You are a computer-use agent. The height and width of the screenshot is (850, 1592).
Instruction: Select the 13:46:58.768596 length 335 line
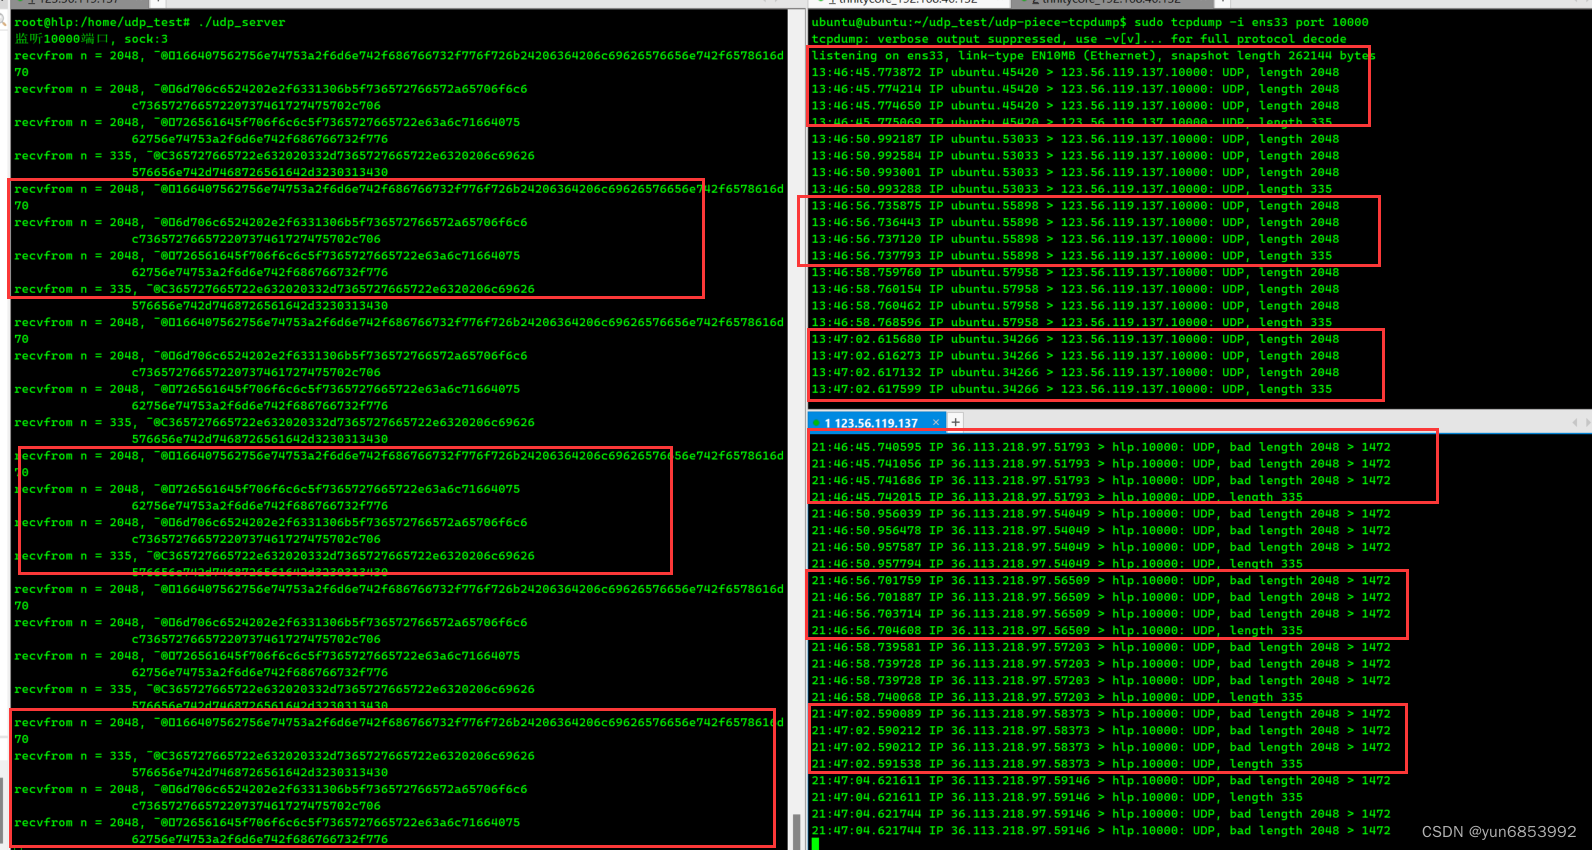(1071, 322)
